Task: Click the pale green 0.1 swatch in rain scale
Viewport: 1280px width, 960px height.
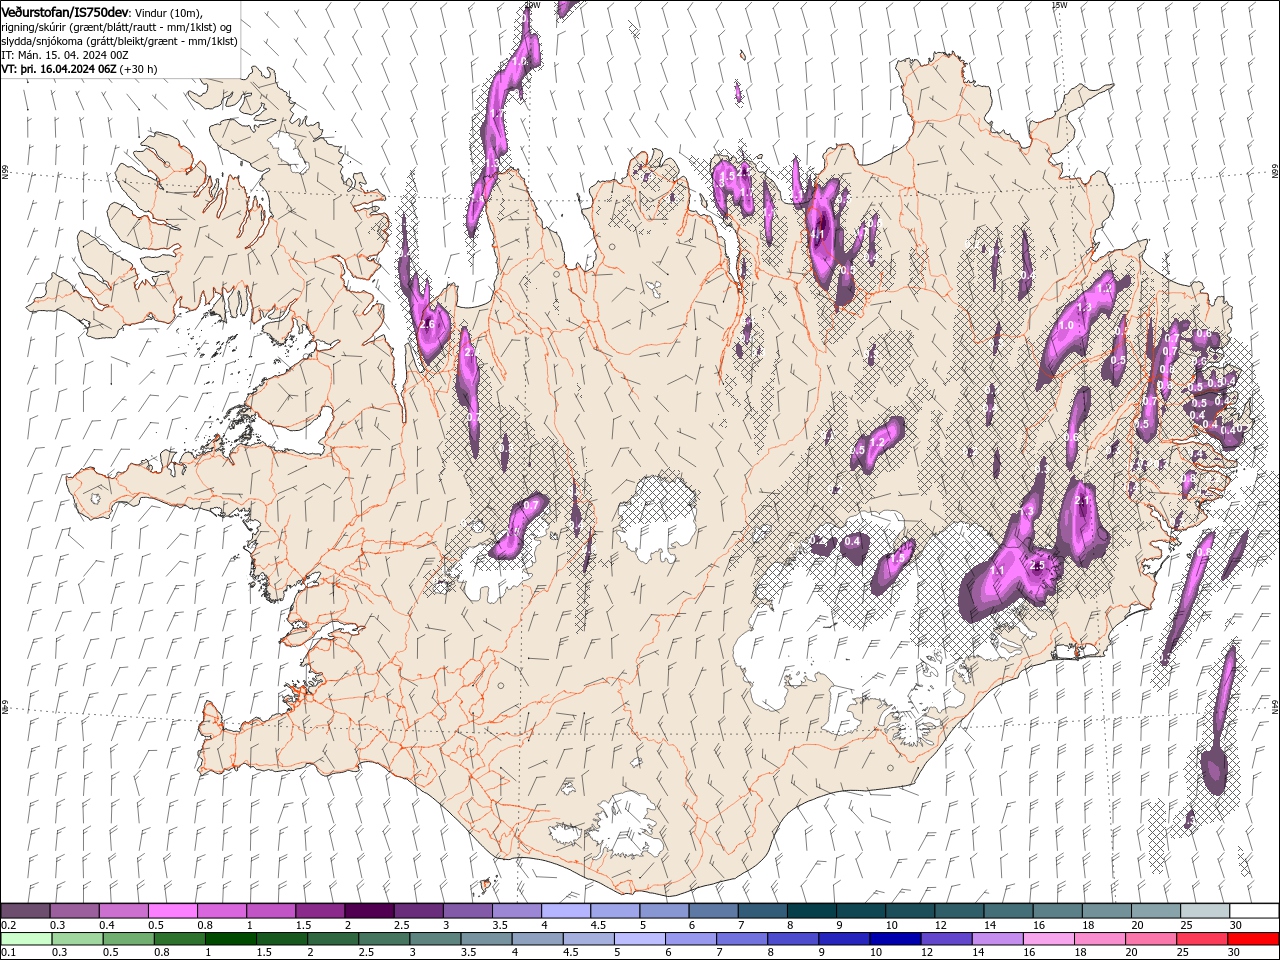Action: tap(26, 939)
